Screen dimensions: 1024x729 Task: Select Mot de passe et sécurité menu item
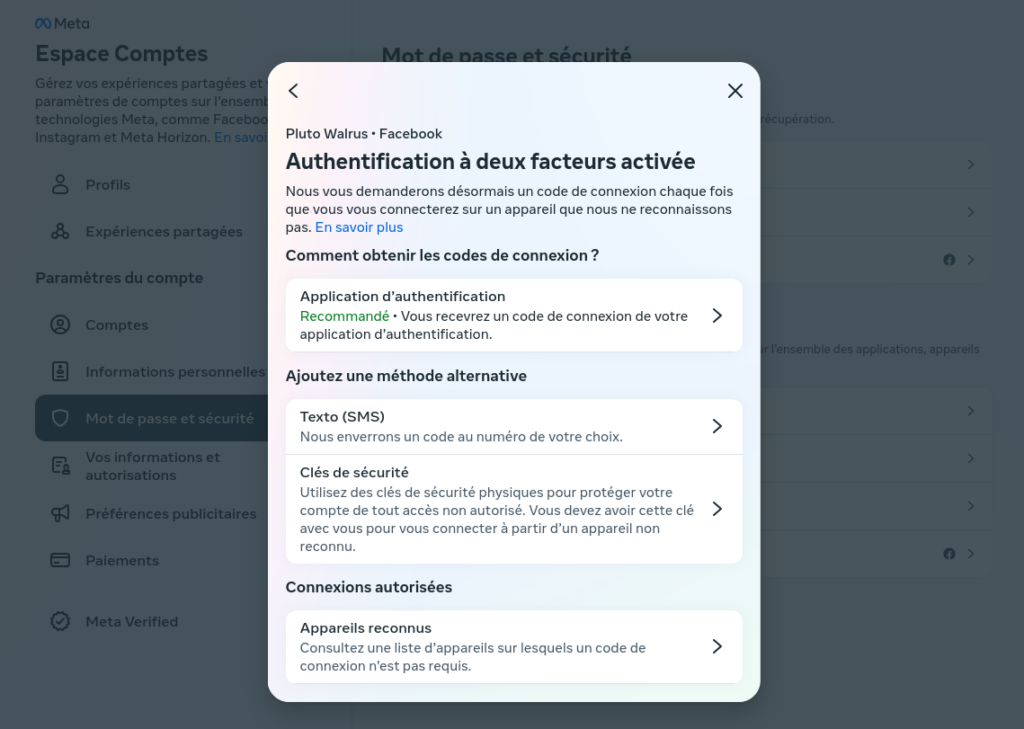(x=152, y=418)
